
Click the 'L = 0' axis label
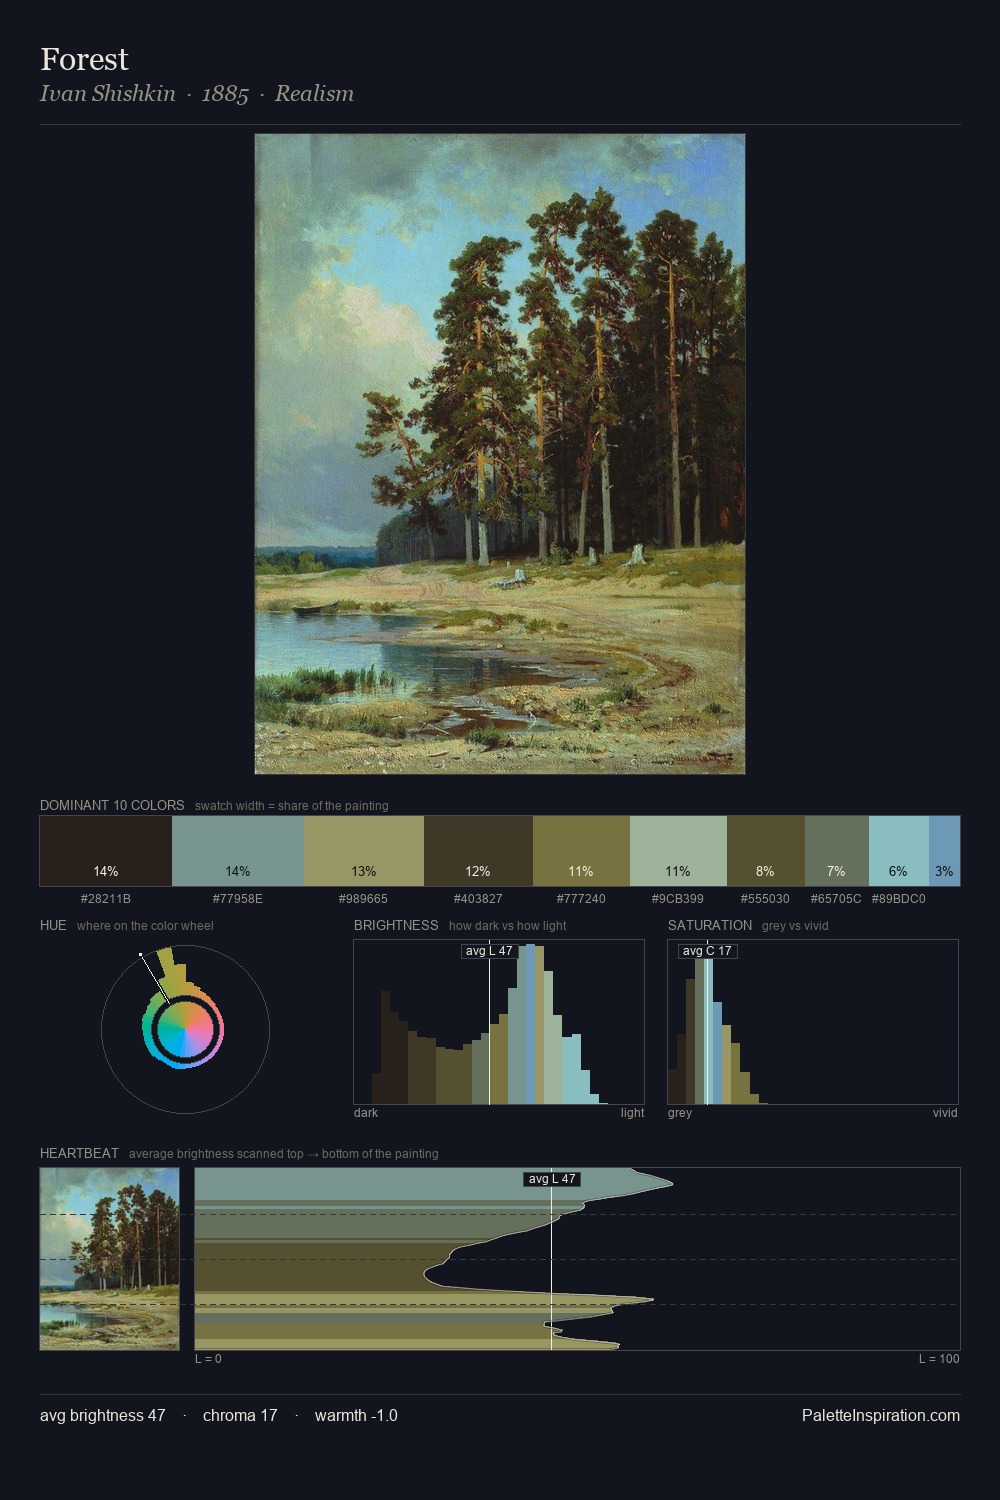point(209,1359)
